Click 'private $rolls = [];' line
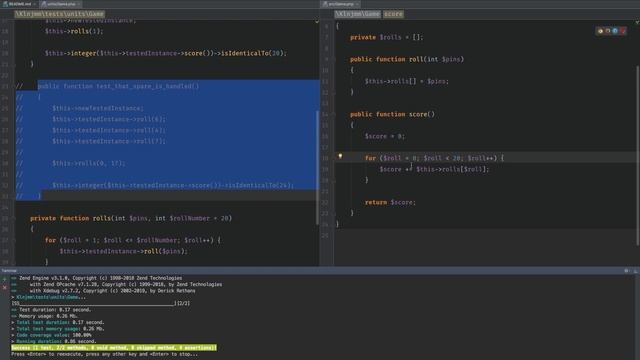The image size is (640, 360). coord(386,37)
